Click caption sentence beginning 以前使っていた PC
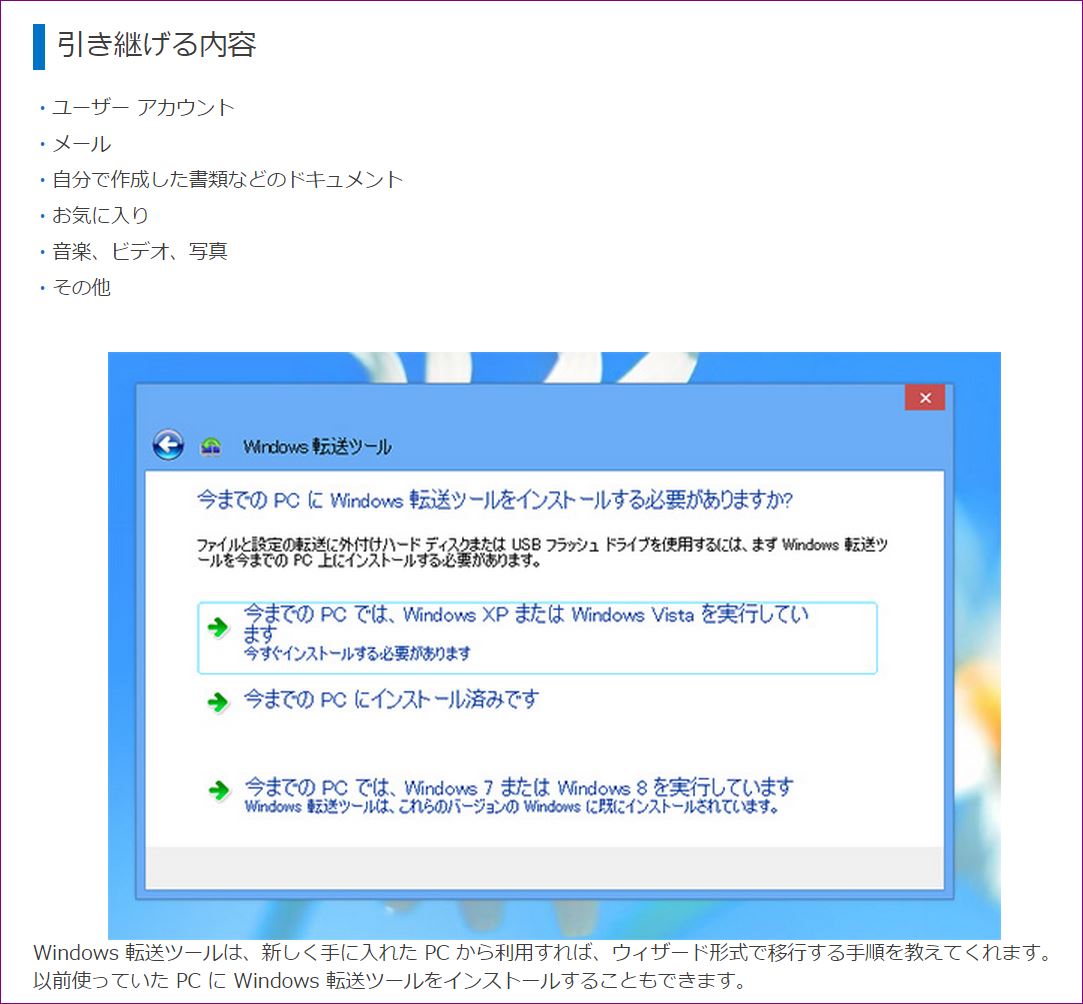Screen dimensions: 1083x1004 tap(390, 980)
